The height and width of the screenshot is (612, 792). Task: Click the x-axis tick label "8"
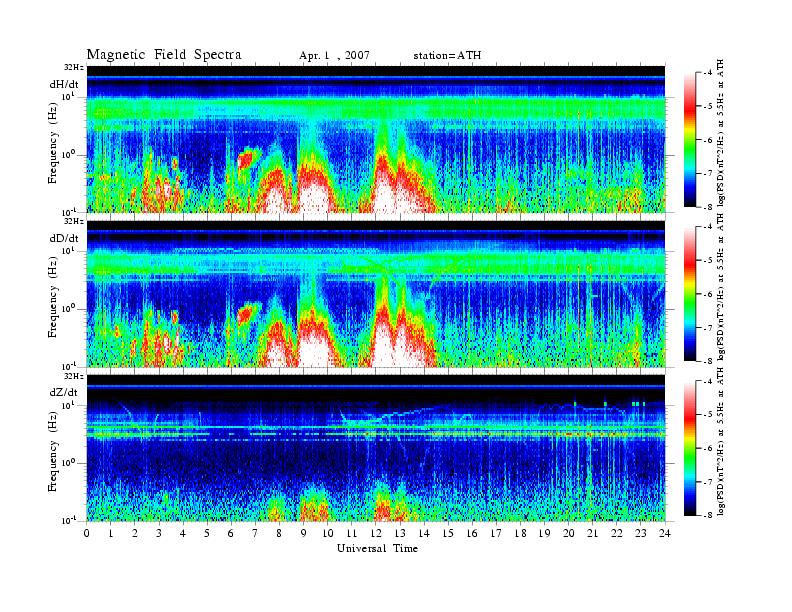(279, 533)
